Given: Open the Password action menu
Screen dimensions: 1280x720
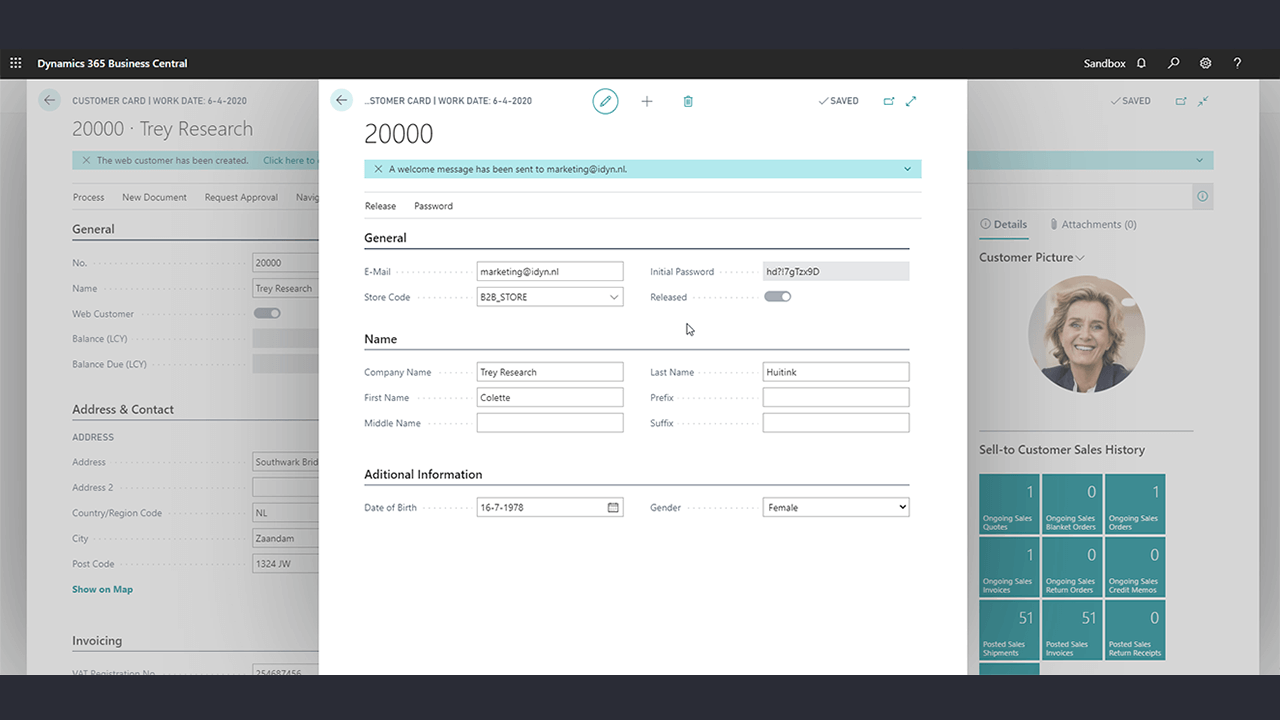Looking at the screenshot, I should coord(433,206).
